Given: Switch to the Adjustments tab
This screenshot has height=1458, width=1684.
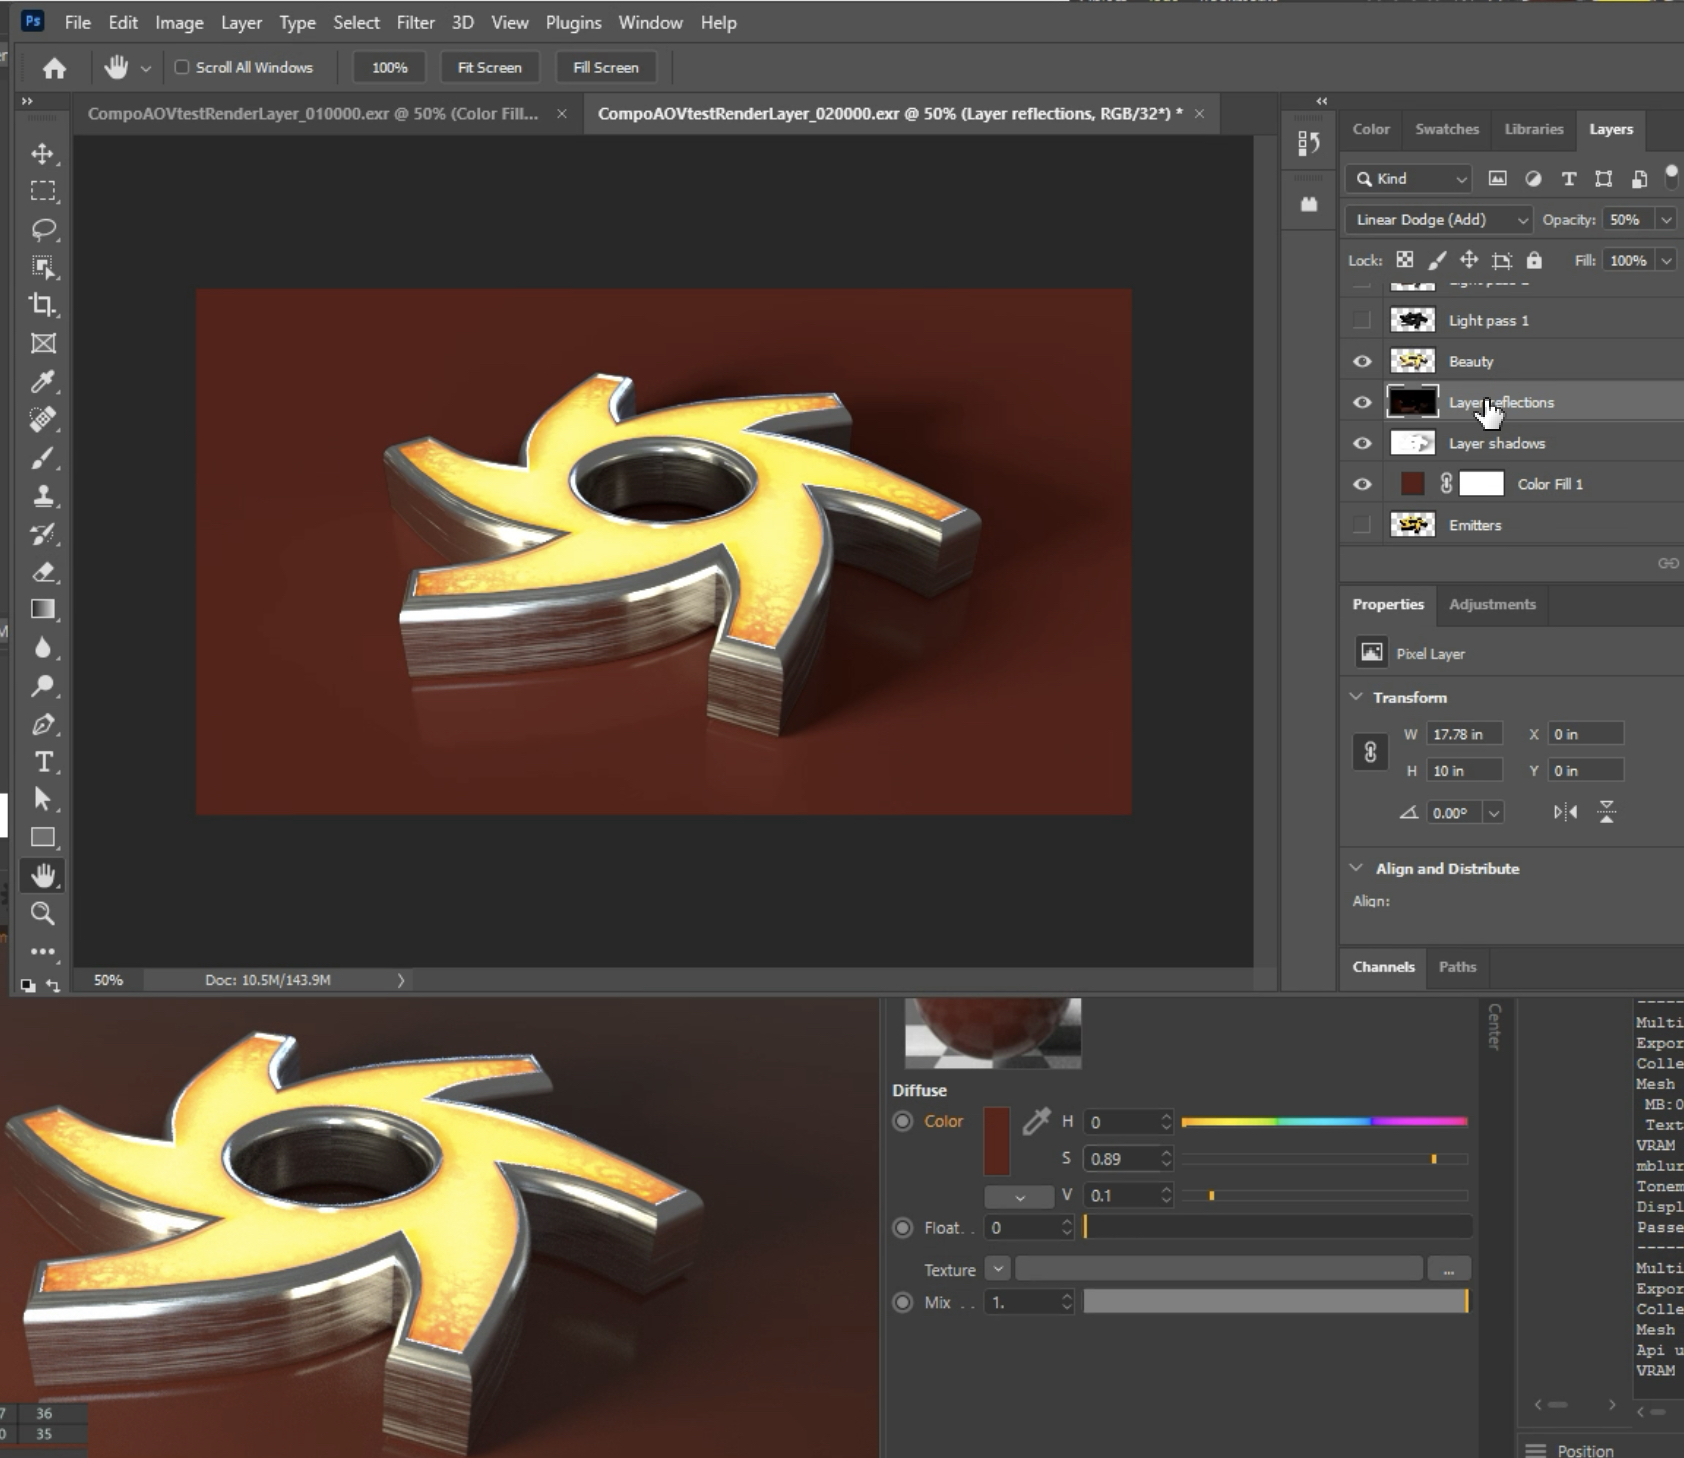Looking at the screenshot, I should pyautogui.click(x=1492, y=604).
